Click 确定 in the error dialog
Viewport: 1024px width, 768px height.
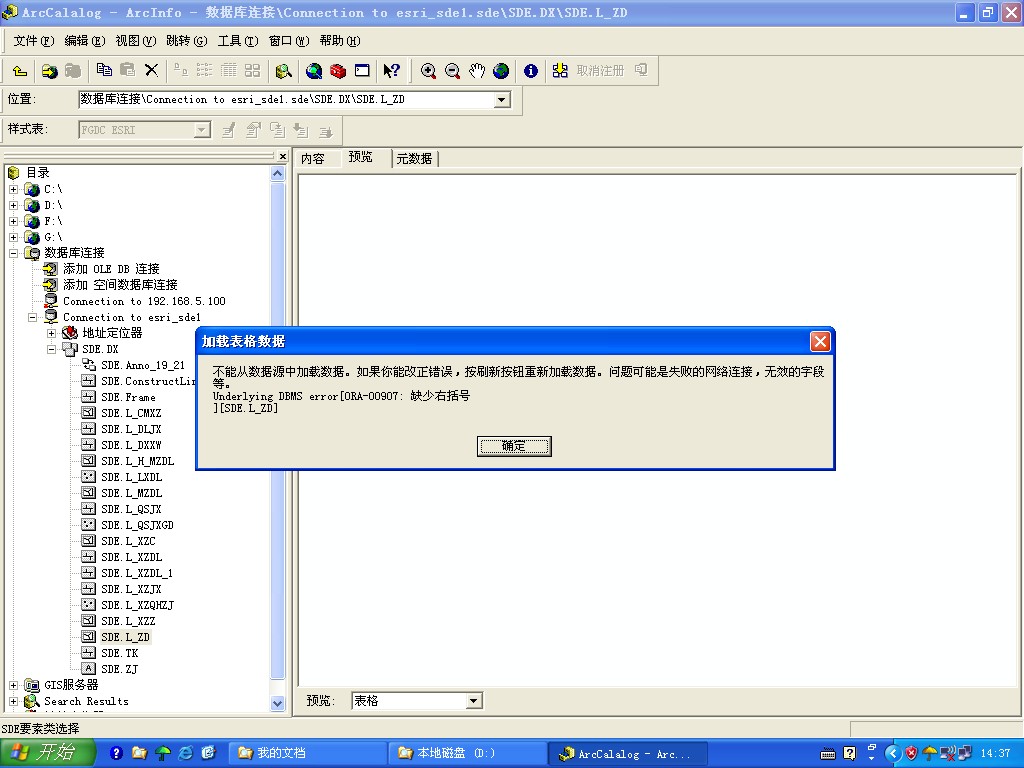pyautogui.click(x=514, y=446)
